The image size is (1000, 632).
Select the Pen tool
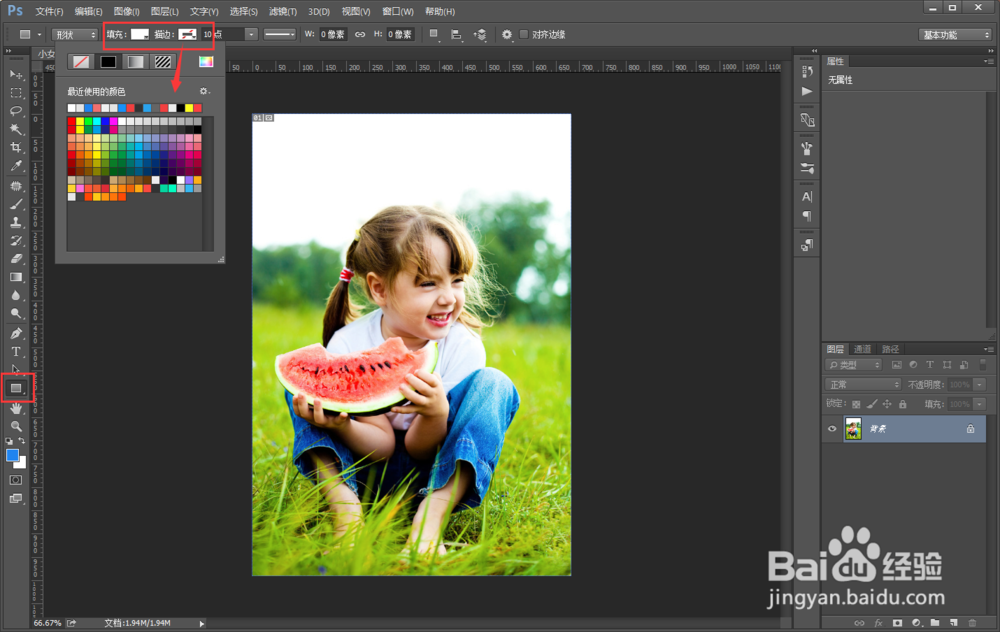16,334
